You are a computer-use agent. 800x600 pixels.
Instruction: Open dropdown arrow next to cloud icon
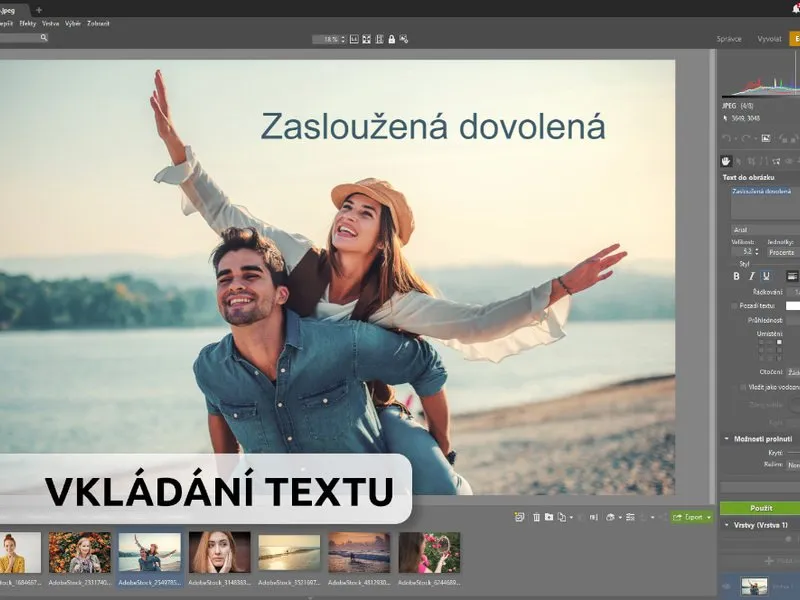pos(619,517)
